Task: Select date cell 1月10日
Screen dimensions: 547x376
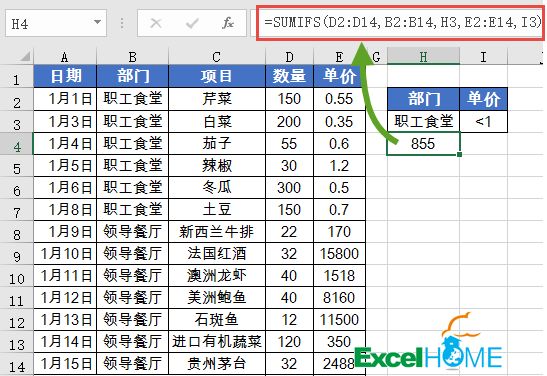Action: pyautogui.click(x=65, y=254)
